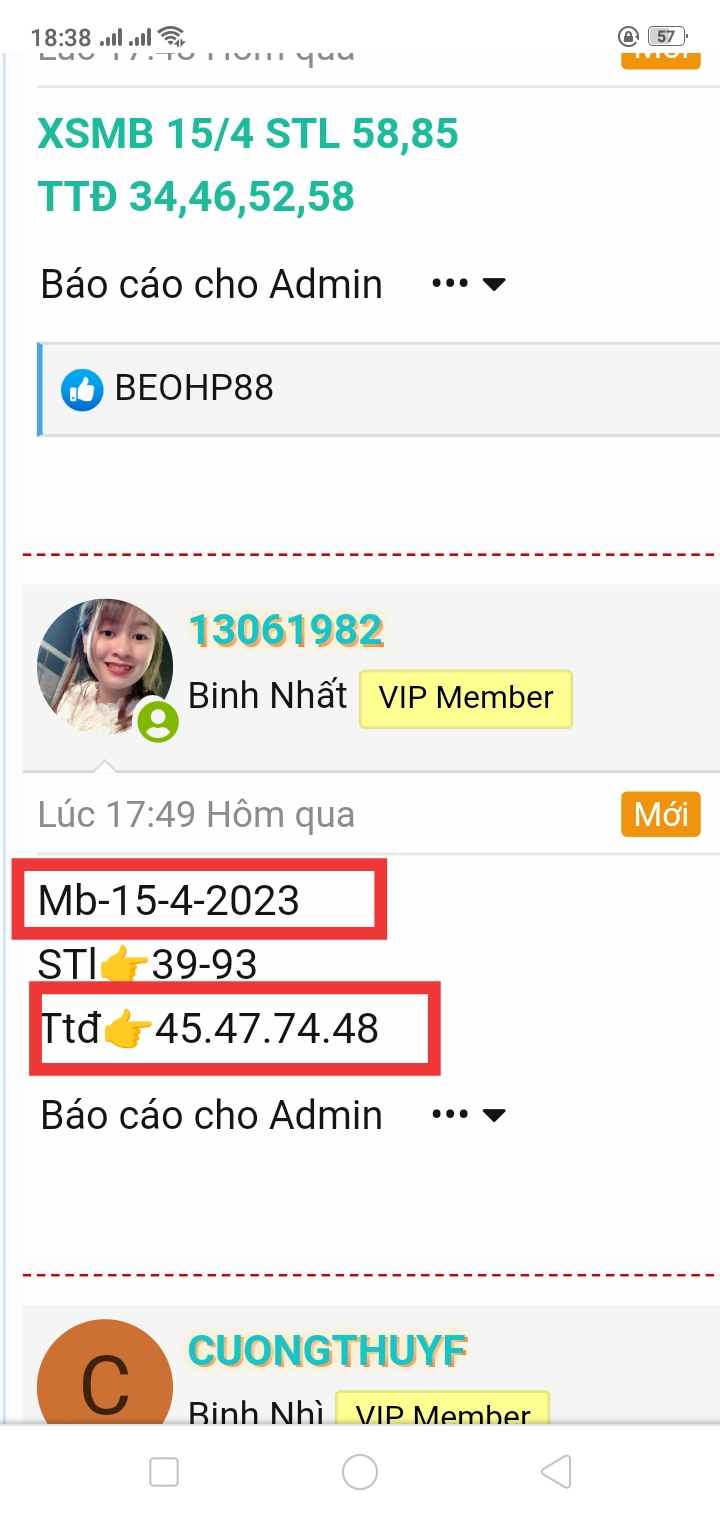720x1520 pixels.
Task: Open the CUONGTHUYF username link
Action: click(x=328, y=1351)
